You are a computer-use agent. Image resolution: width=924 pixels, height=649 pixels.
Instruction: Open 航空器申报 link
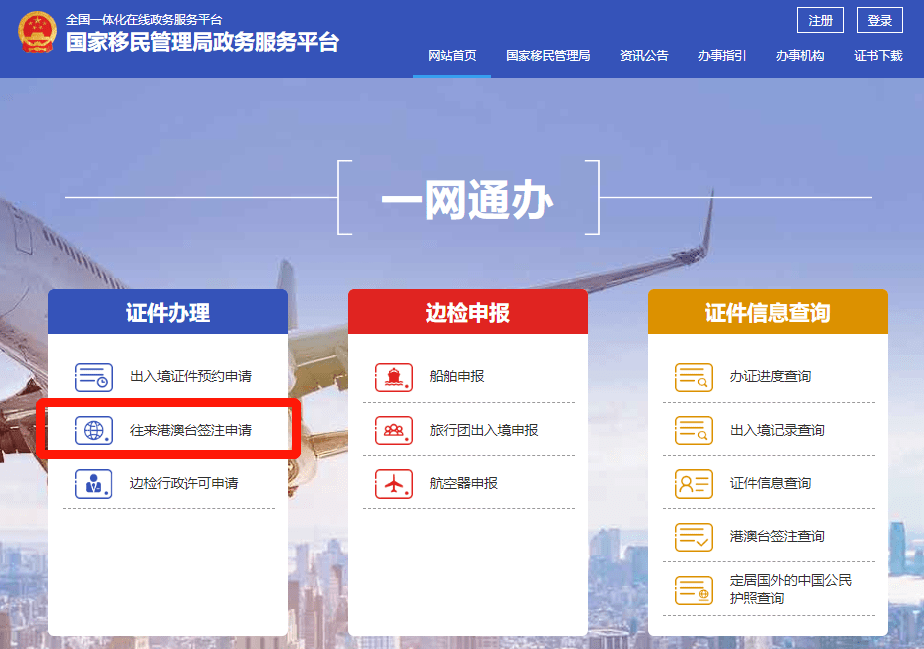[x=464, y=483]
